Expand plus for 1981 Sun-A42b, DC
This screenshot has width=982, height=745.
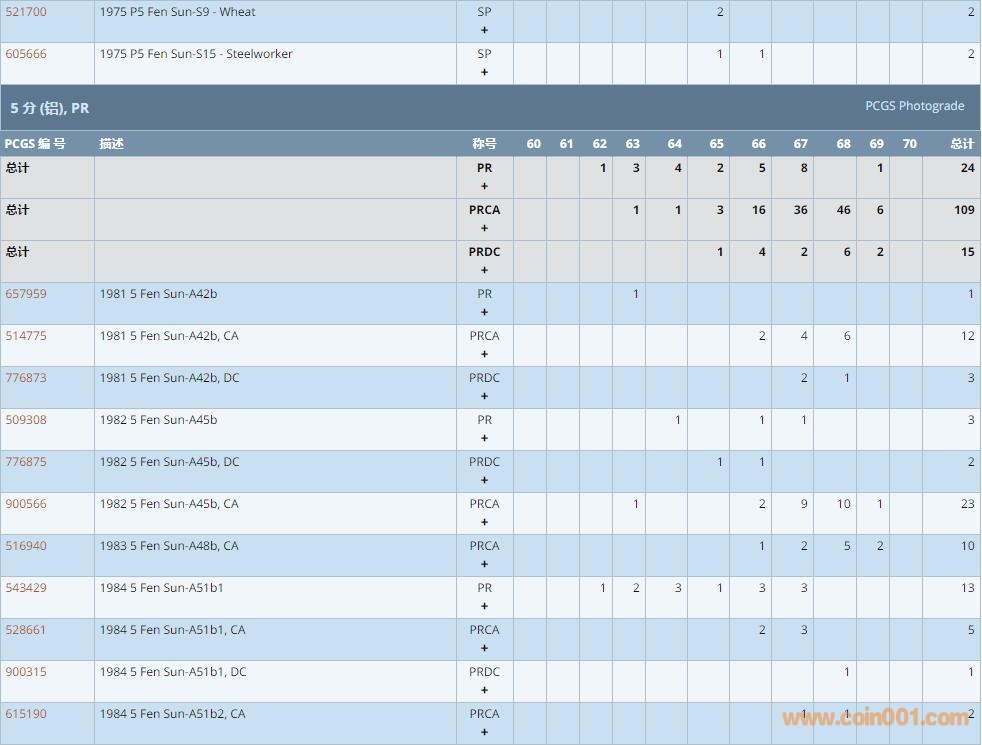point(484,396)
